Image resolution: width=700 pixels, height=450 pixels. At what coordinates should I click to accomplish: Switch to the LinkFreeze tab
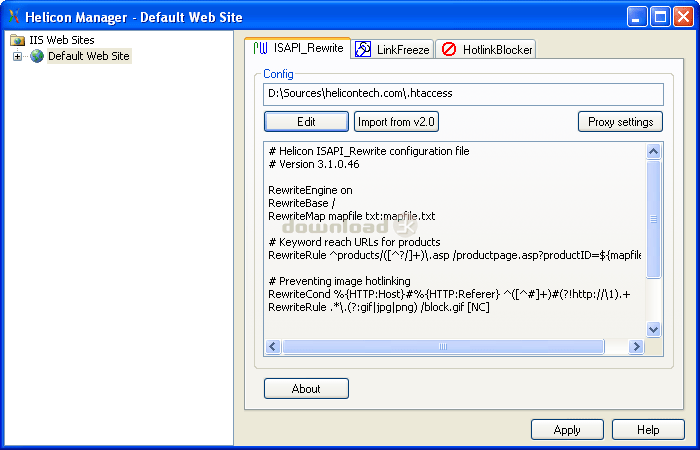pos(392,50)
